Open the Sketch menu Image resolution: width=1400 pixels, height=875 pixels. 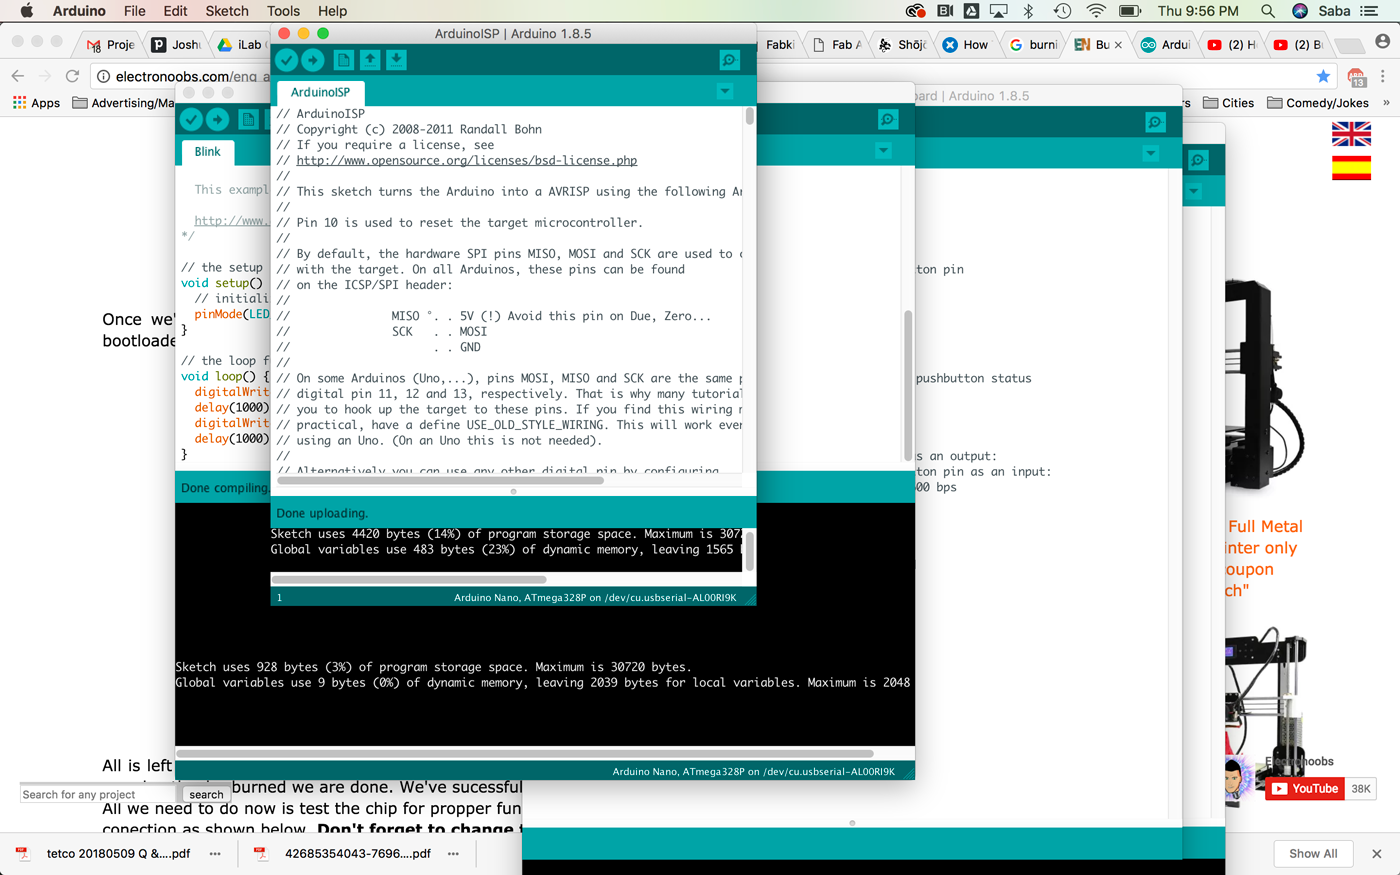point(227,11)
